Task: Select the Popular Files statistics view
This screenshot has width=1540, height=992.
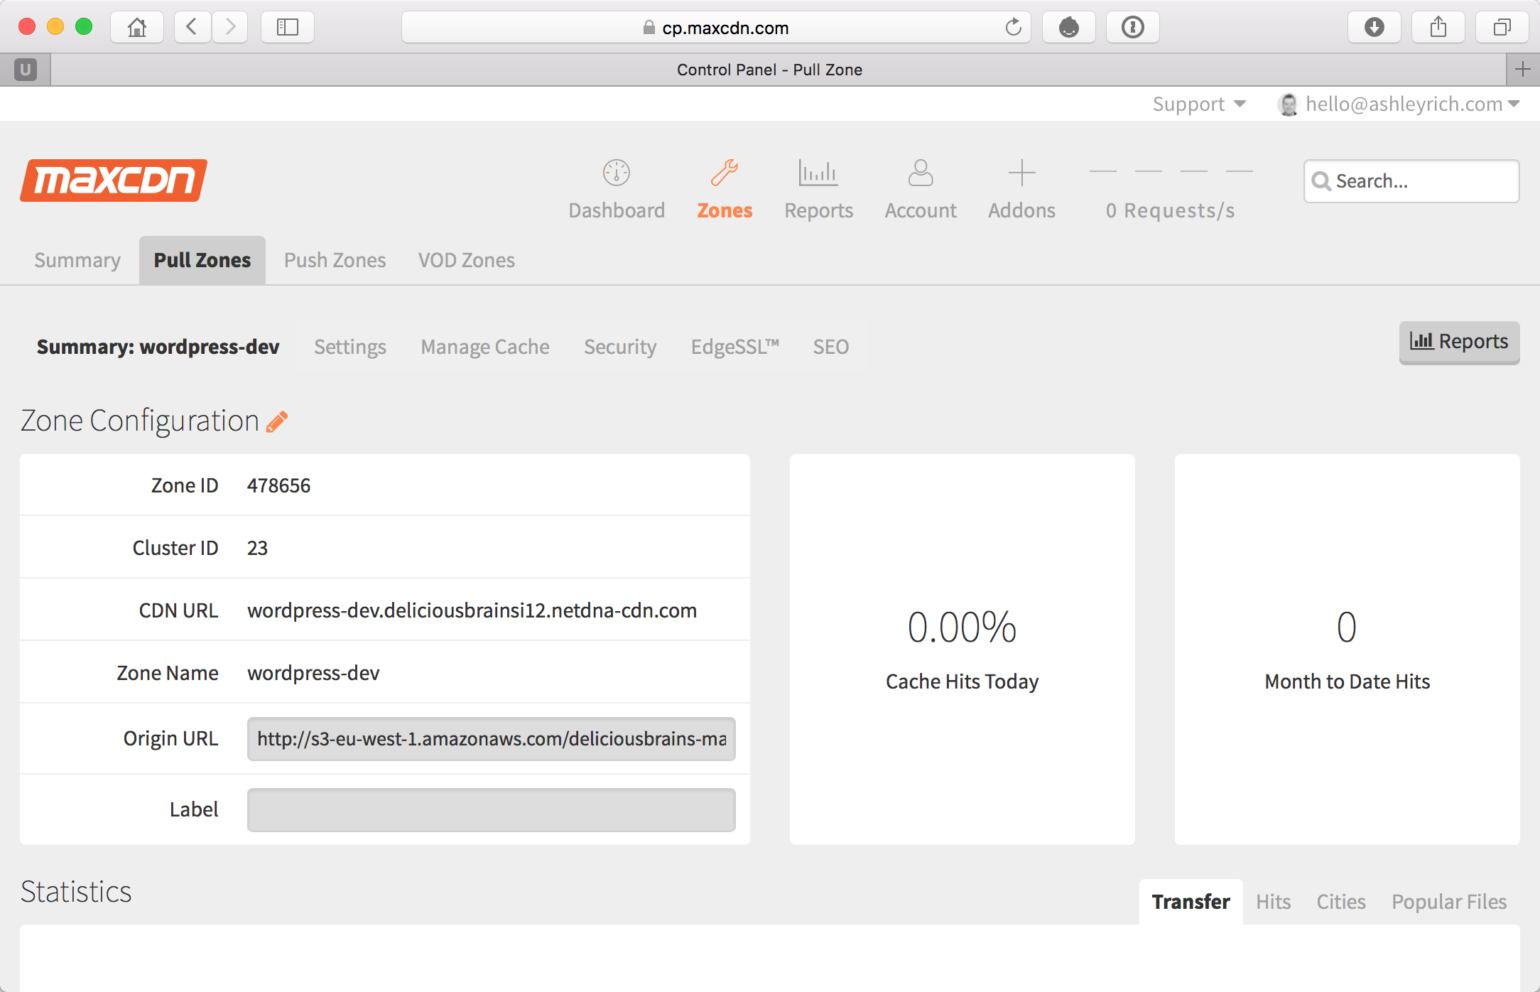Action: coord(1449,901)
